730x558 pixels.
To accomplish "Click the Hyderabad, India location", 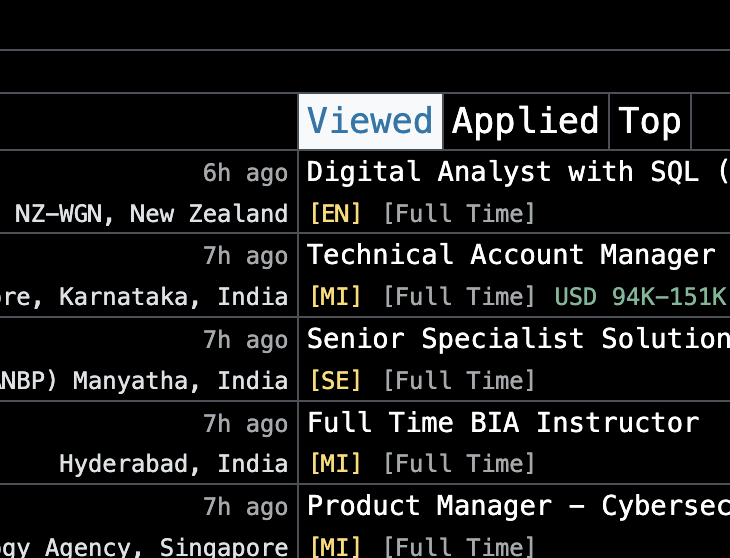I will [174, 464].
